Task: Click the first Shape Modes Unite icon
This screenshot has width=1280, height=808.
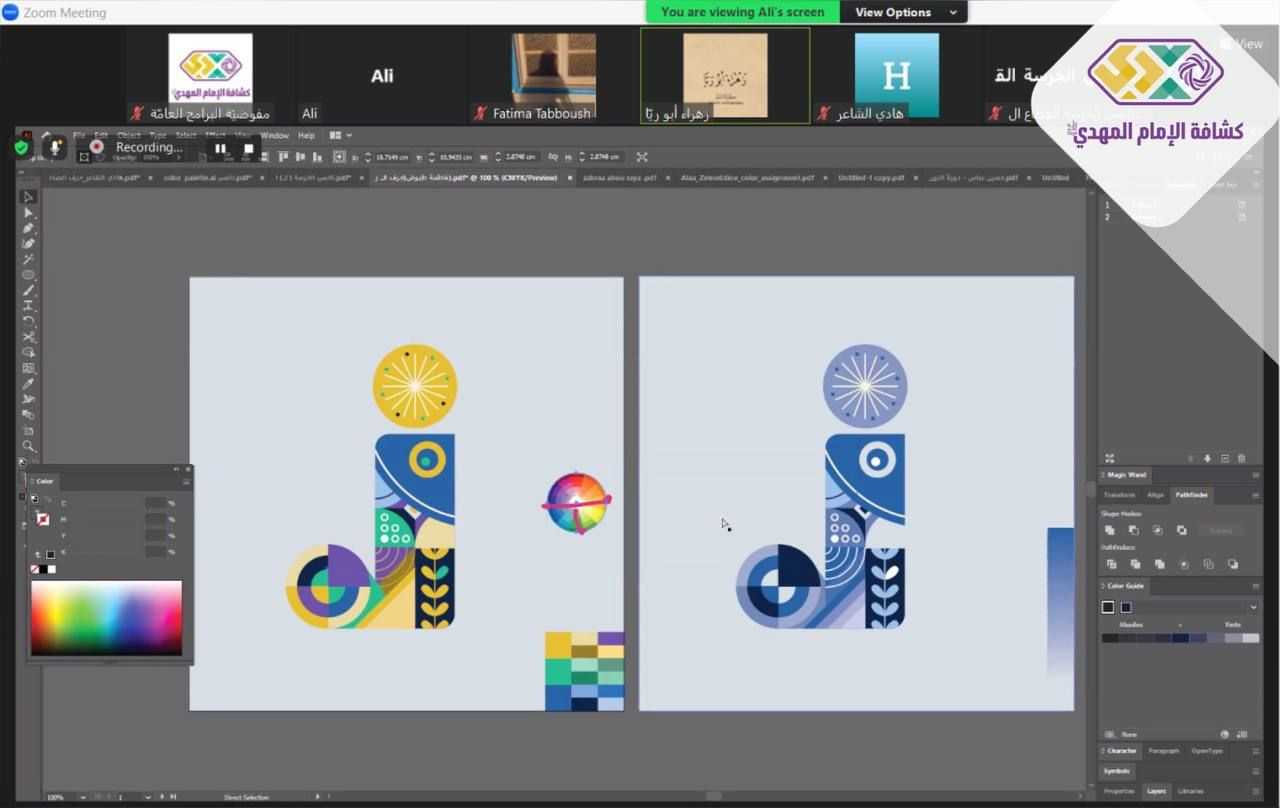Action: pyautogui.click(x=1109, y=530)
